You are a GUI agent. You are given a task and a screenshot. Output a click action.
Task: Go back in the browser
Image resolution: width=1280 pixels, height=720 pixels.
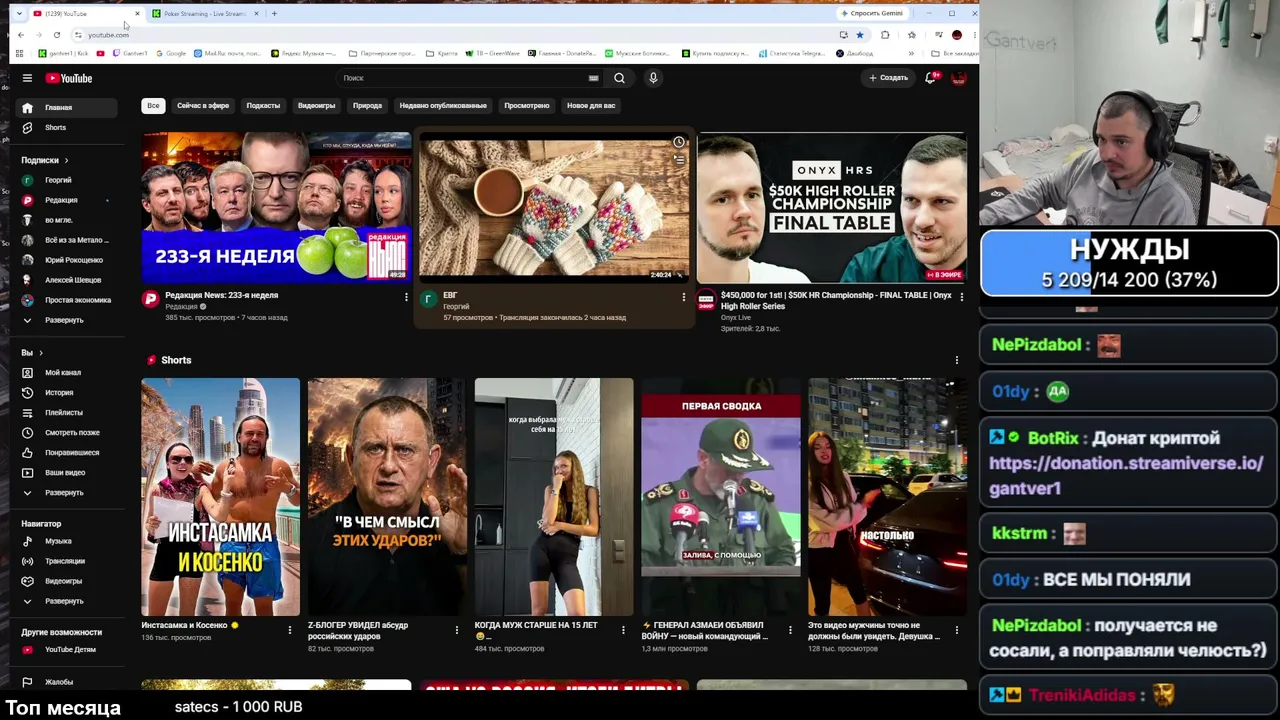[x=21, y=35]
